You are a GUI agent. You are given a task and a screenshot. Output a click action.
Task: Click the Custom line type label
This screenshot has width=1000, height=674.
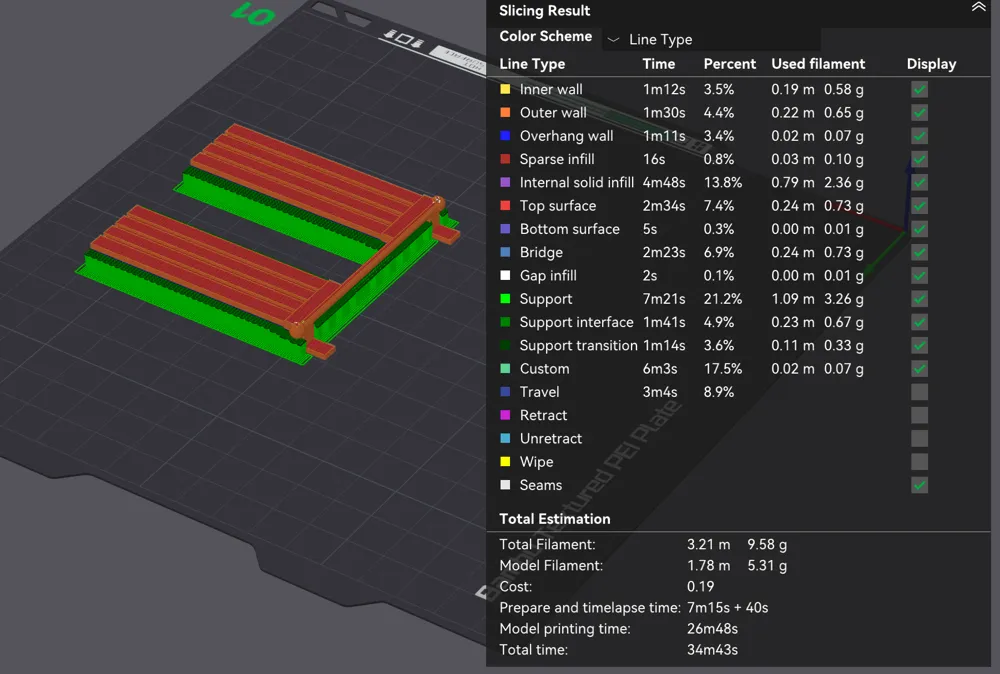click(544, 369)
